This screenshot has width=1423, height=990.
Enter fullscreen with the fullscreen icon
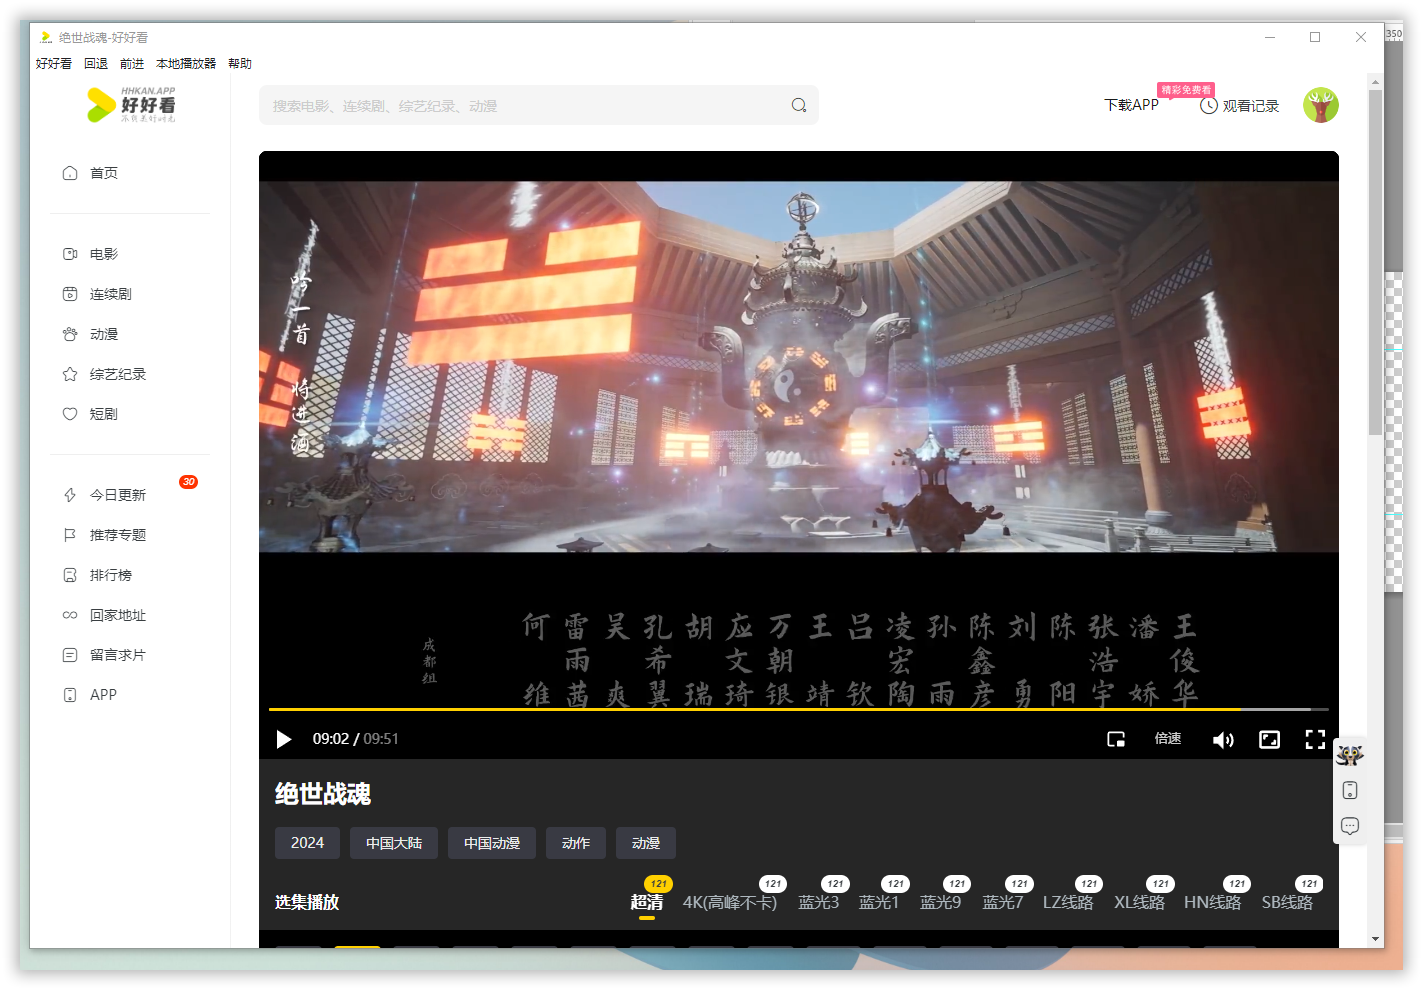[x=1315, y=739]
